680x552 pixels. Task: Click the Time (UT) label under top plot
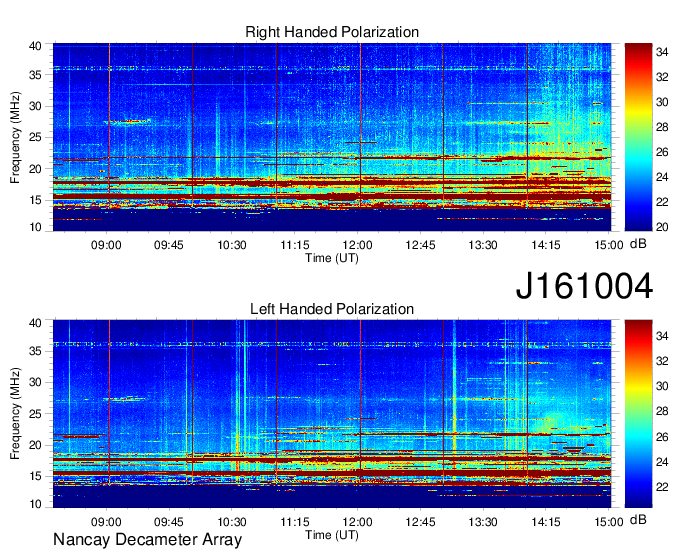[x=332, y=258]
